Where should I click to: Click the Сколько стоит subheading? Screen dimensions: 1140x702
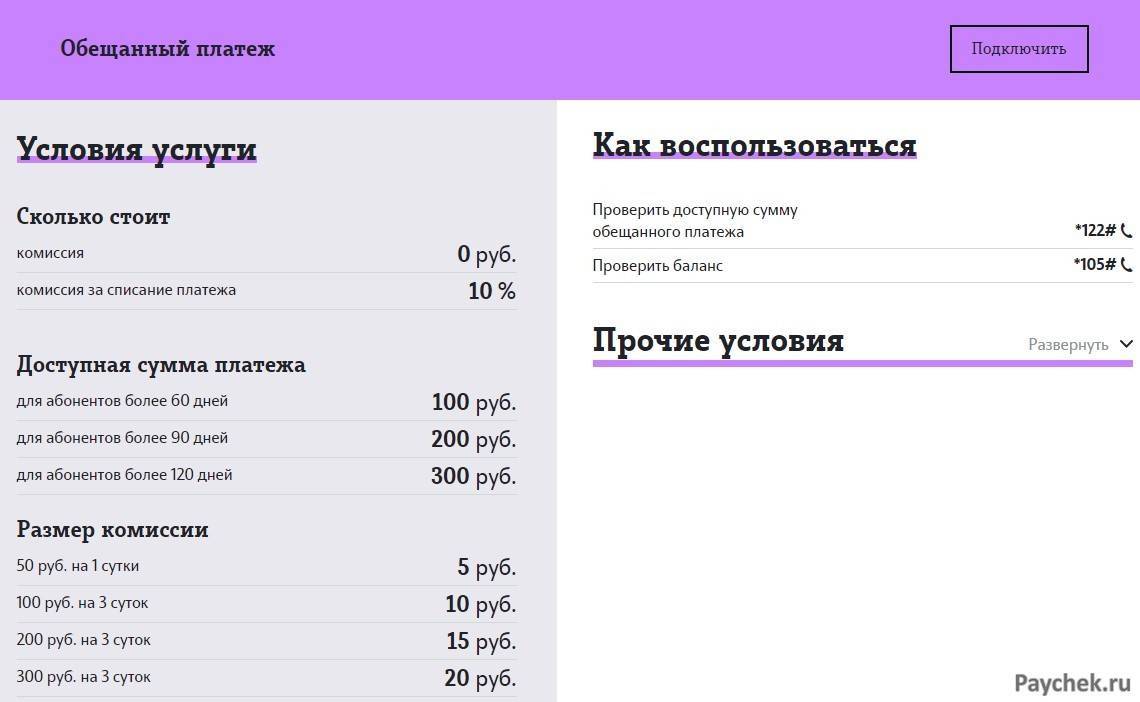pyautogui.click(x=93, y=217)
